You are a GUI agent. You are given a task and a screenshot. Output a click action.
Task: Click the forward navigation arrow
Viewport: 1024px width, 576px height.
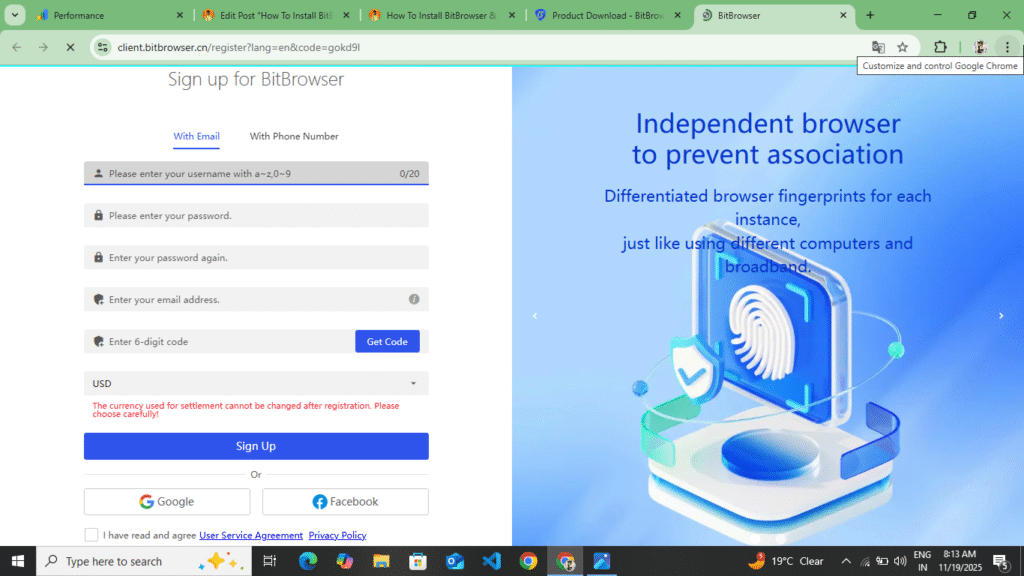[42, 47]
